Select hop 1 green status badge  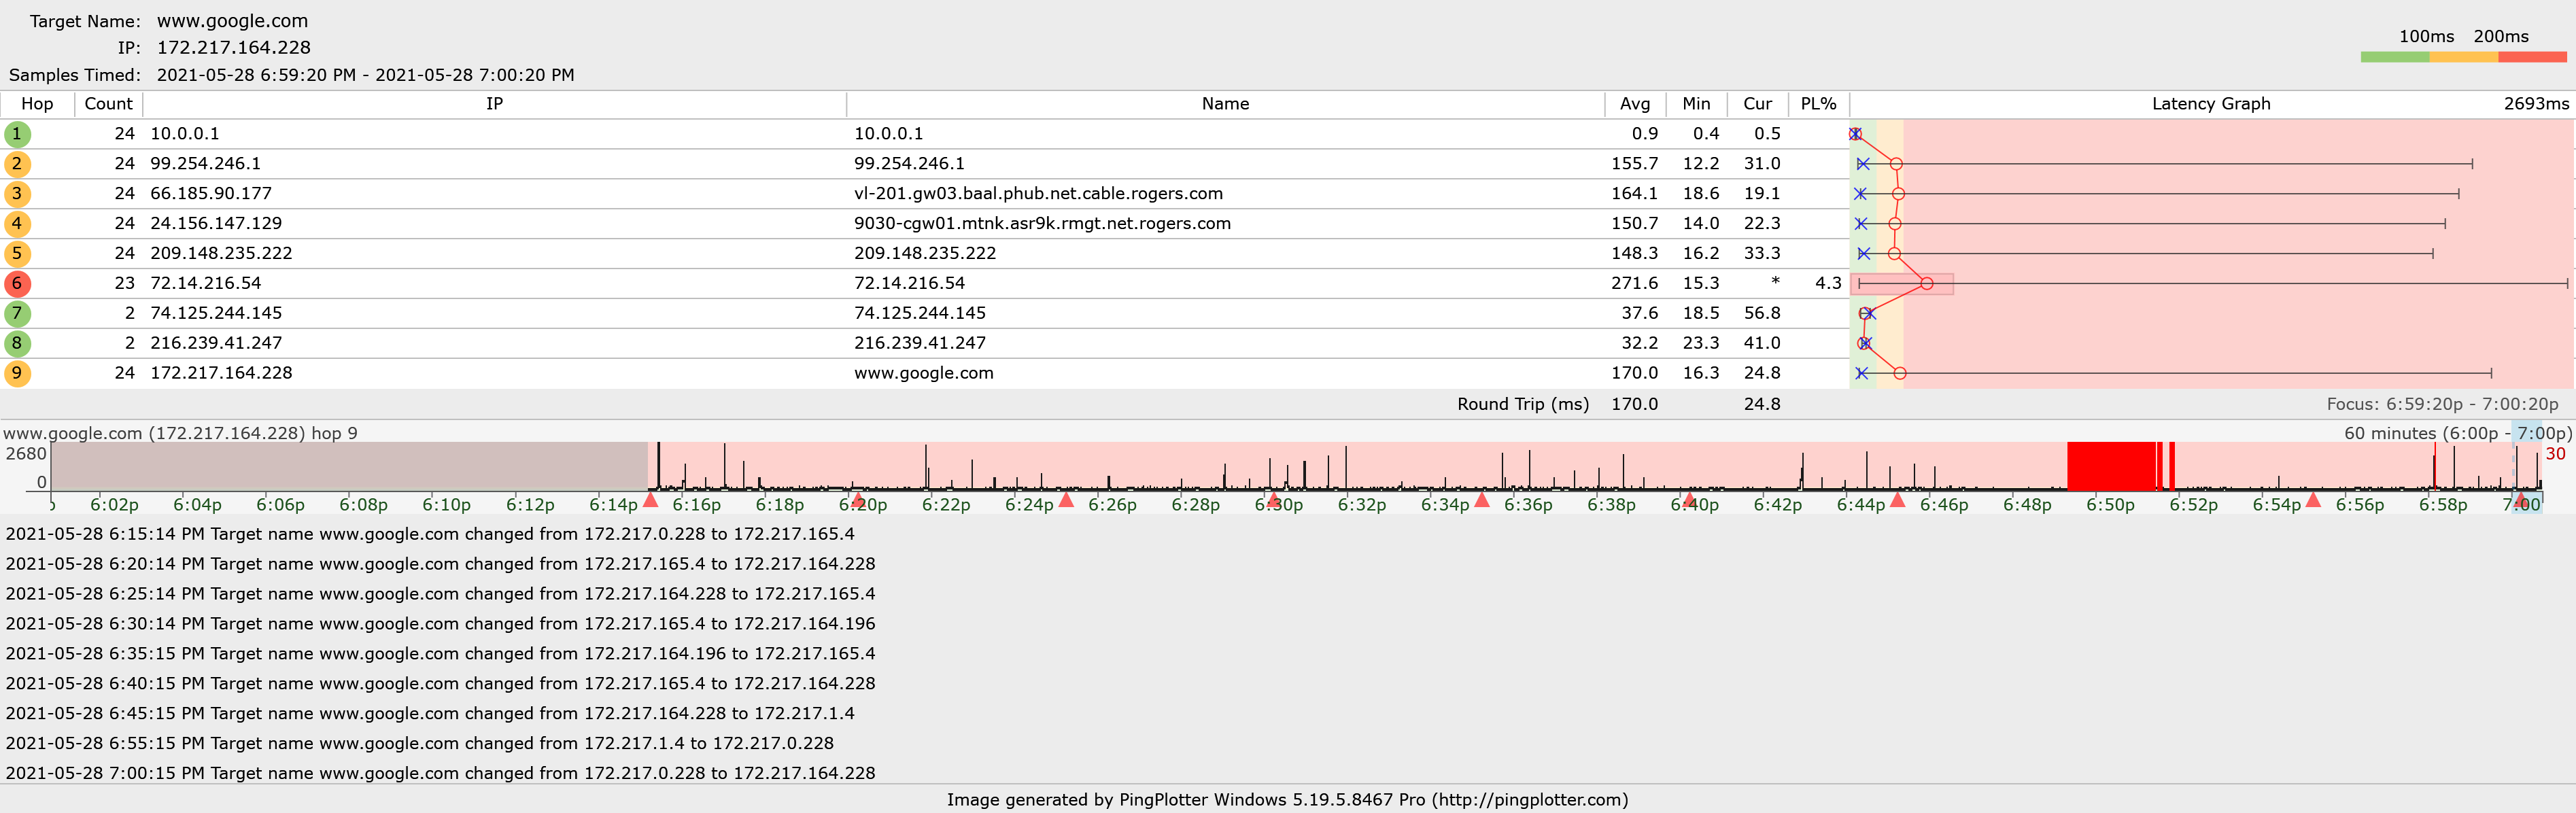tap(17, 133)
